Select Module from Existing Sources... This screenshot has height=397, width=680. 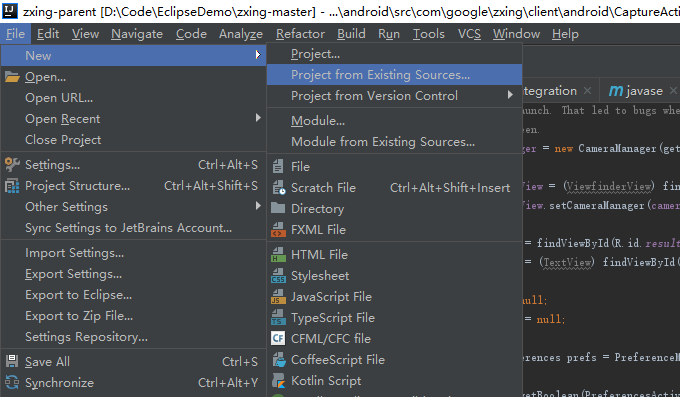pos(395,141)
